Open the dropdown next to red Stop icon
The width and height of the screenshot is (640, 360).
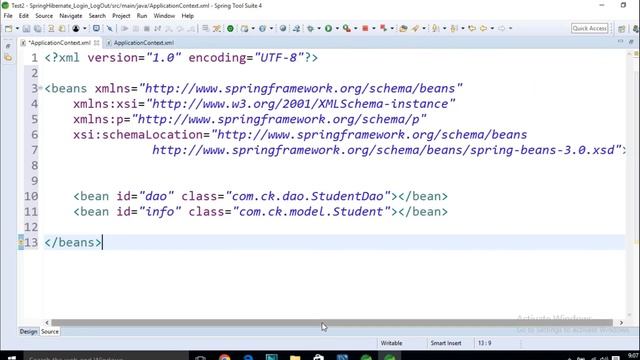[x=373, y=28]
